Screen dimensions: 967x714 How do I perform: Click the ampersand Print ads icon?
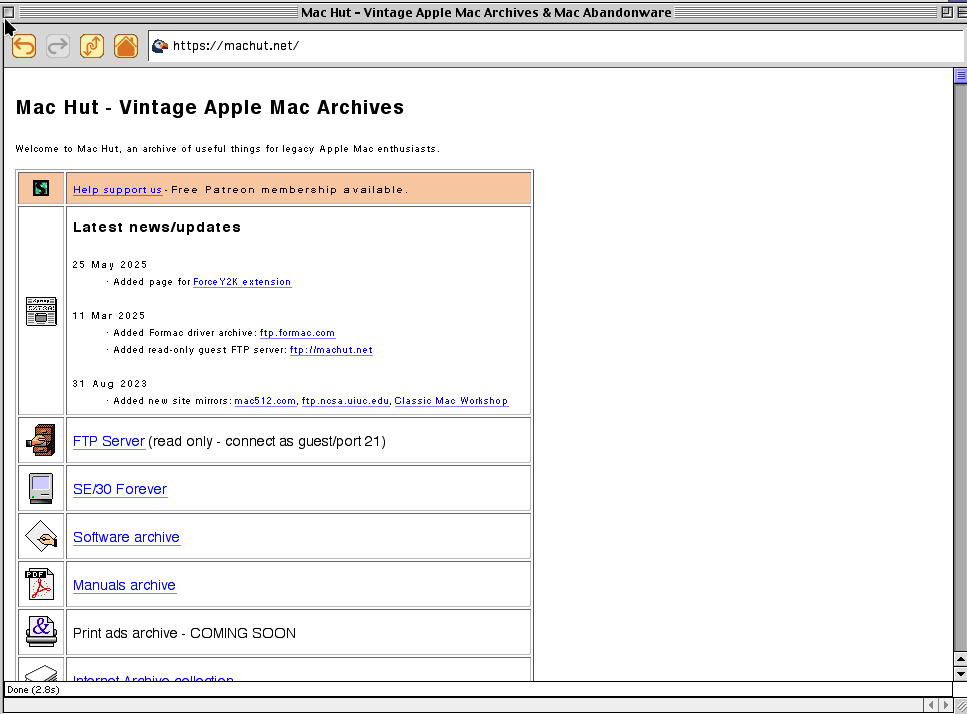[41, 632]
